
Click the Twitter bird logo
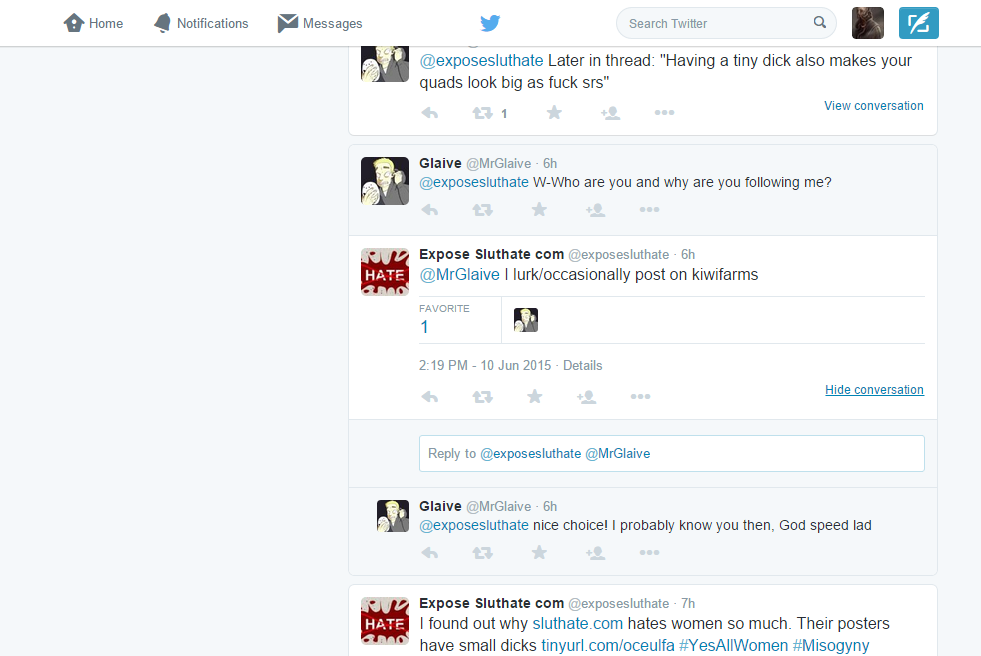[x=490, y=23]
